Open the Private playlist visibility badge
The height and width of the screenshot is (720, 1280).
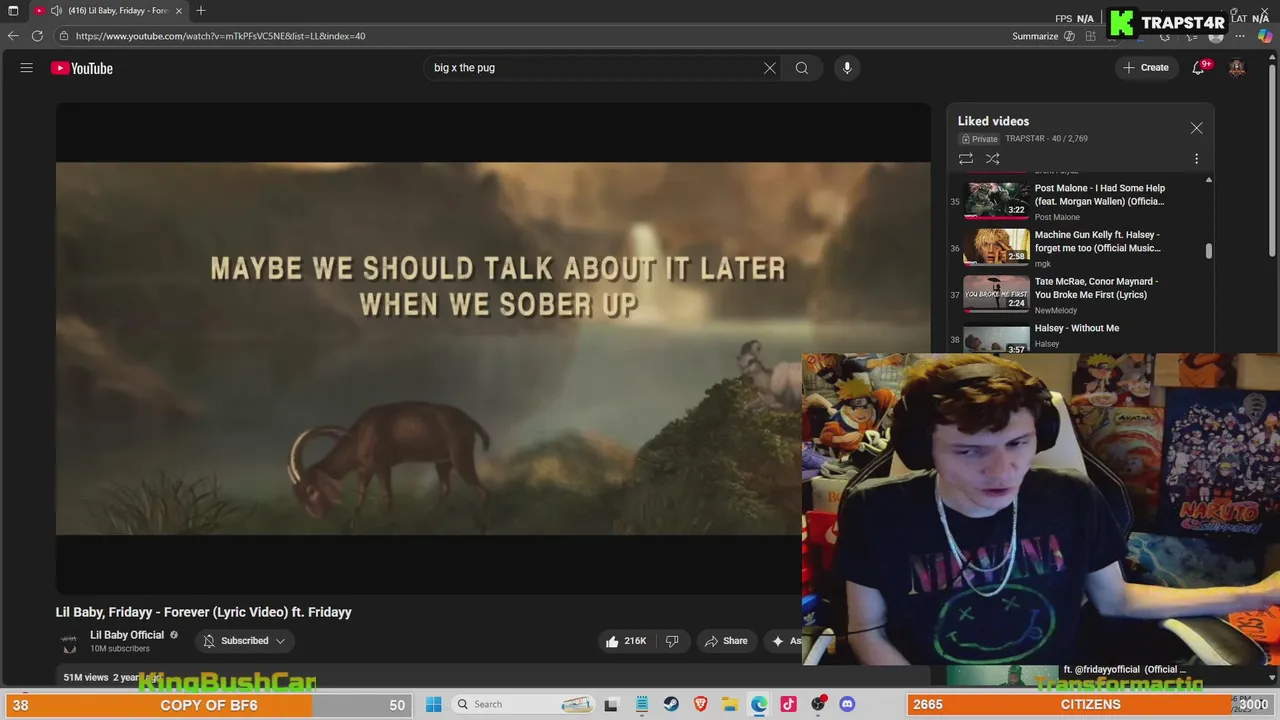[980, 139]
